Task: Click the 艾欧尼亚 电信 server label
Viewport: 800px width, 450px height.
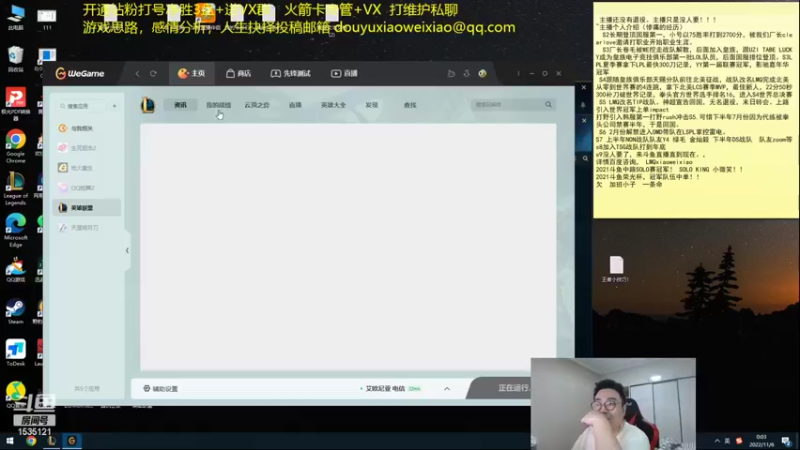Action: [x=385, y=389]
